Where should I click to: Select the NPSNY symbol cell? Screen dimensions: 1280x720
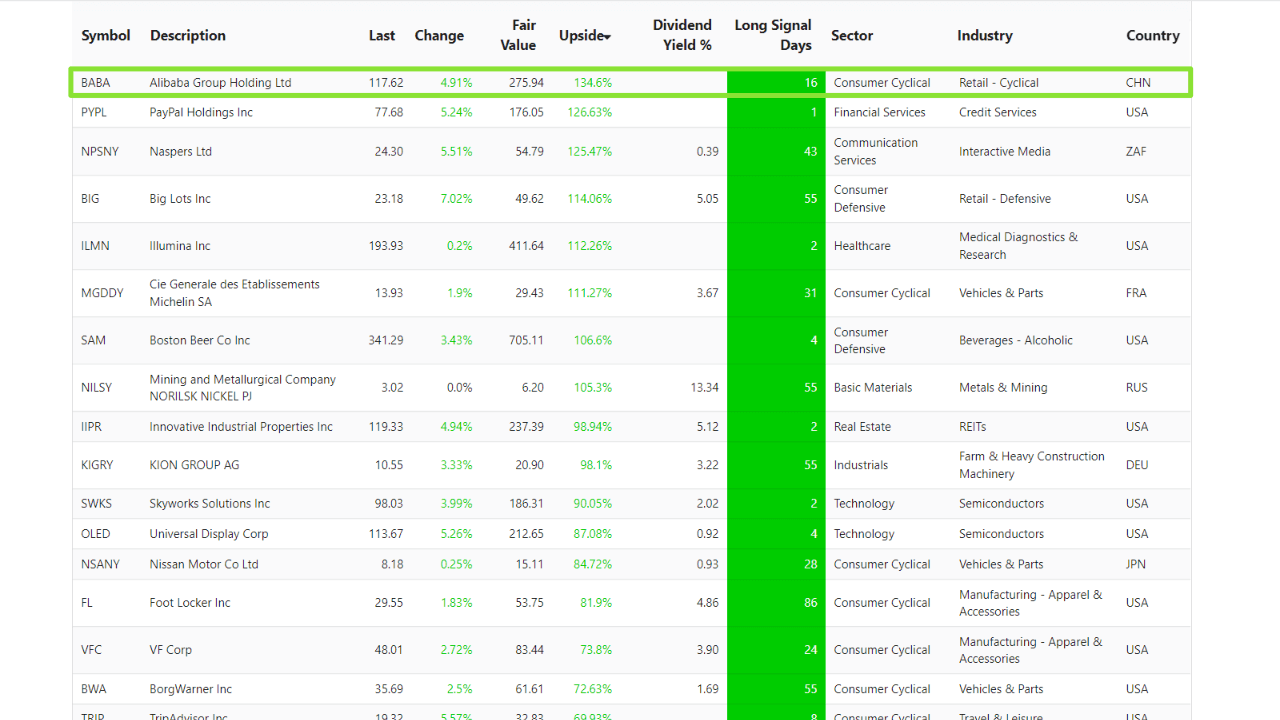tap(100, 152)
